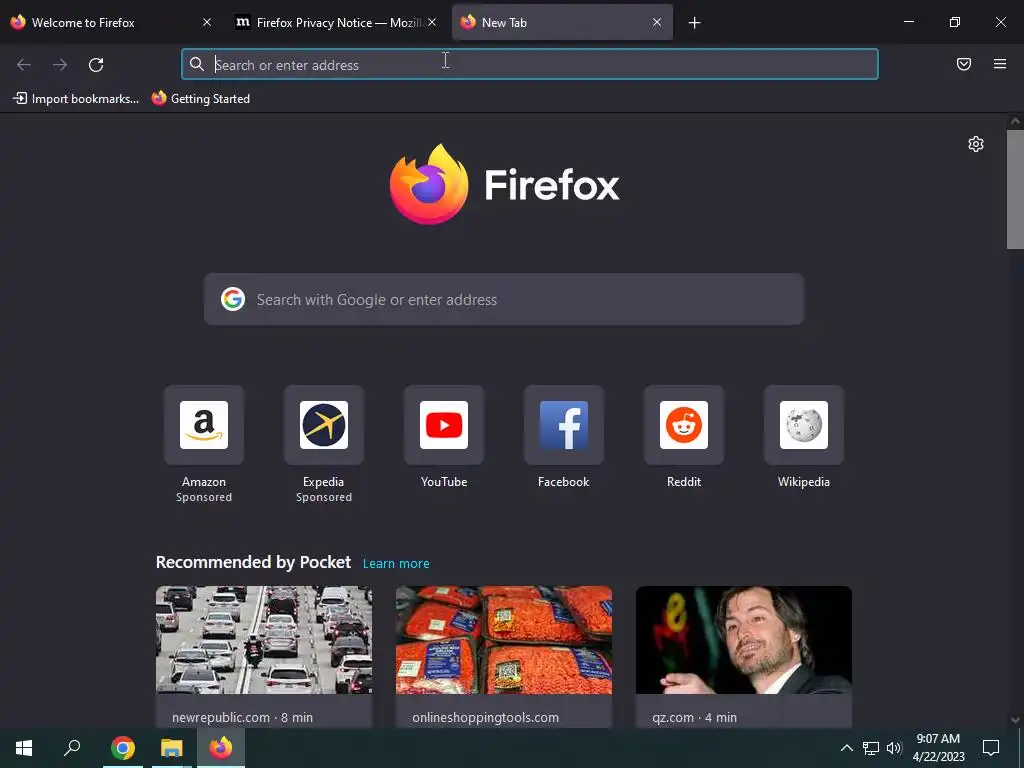Select the New Tab tab
The width and height of the screenshot is (1024, 768).
click(562, 22)
